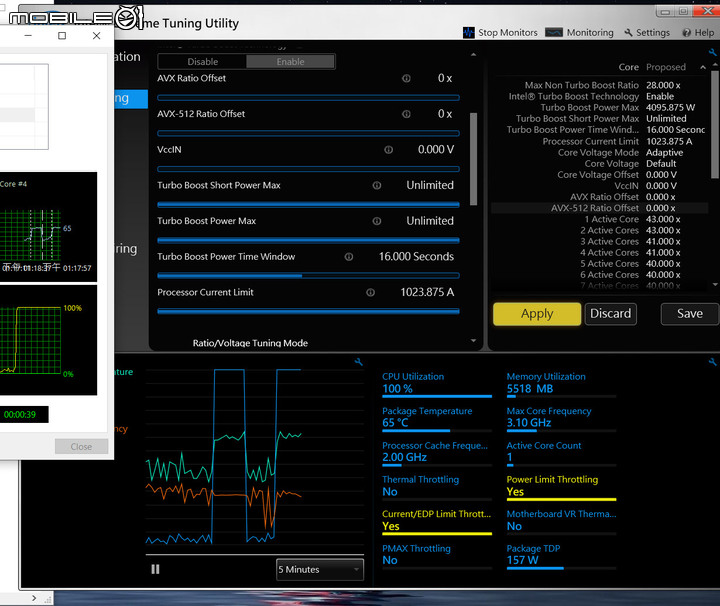The height and width of the screenshot is (606, 720).
Task: Click the Power Limit Throttling indicator
Action: tap(561, 487)
